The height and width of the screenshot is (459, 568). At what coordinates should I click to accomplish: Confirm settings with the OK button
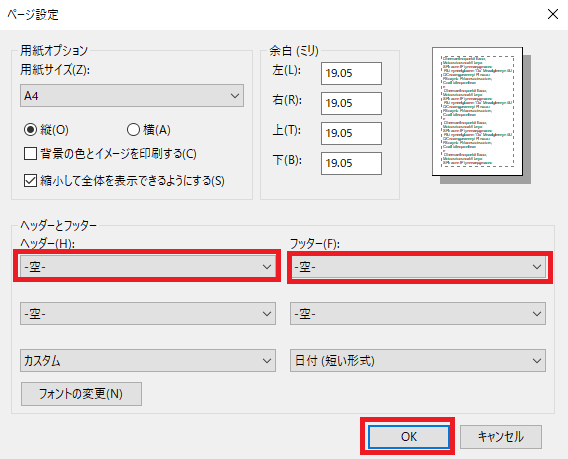[x=409, y=437]
